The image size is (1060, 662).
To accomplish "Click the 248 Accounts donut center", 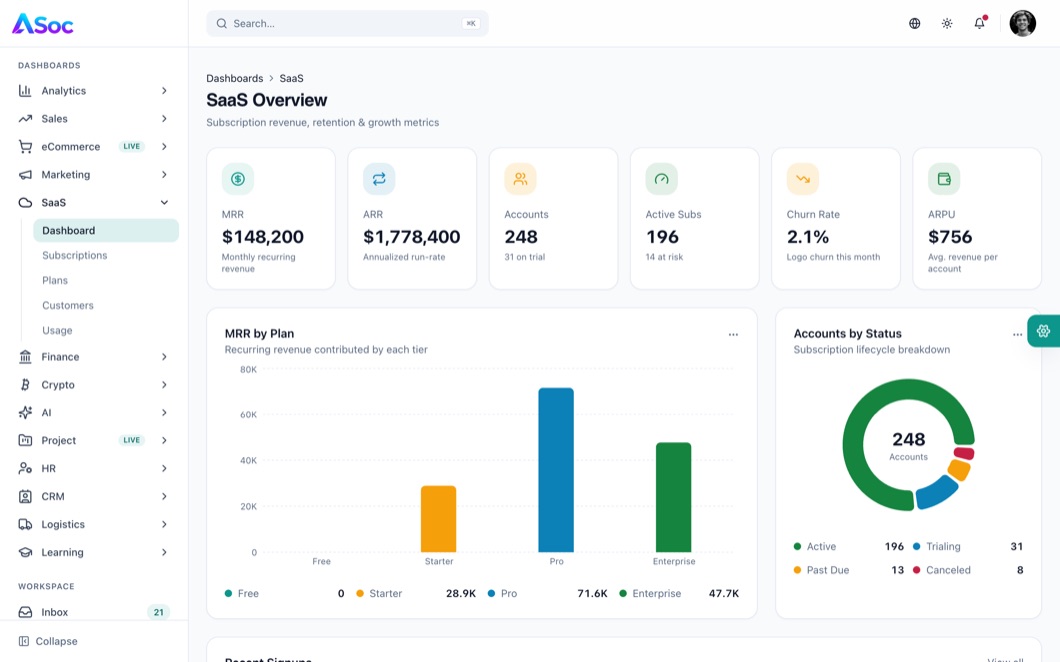I will 909,446.
